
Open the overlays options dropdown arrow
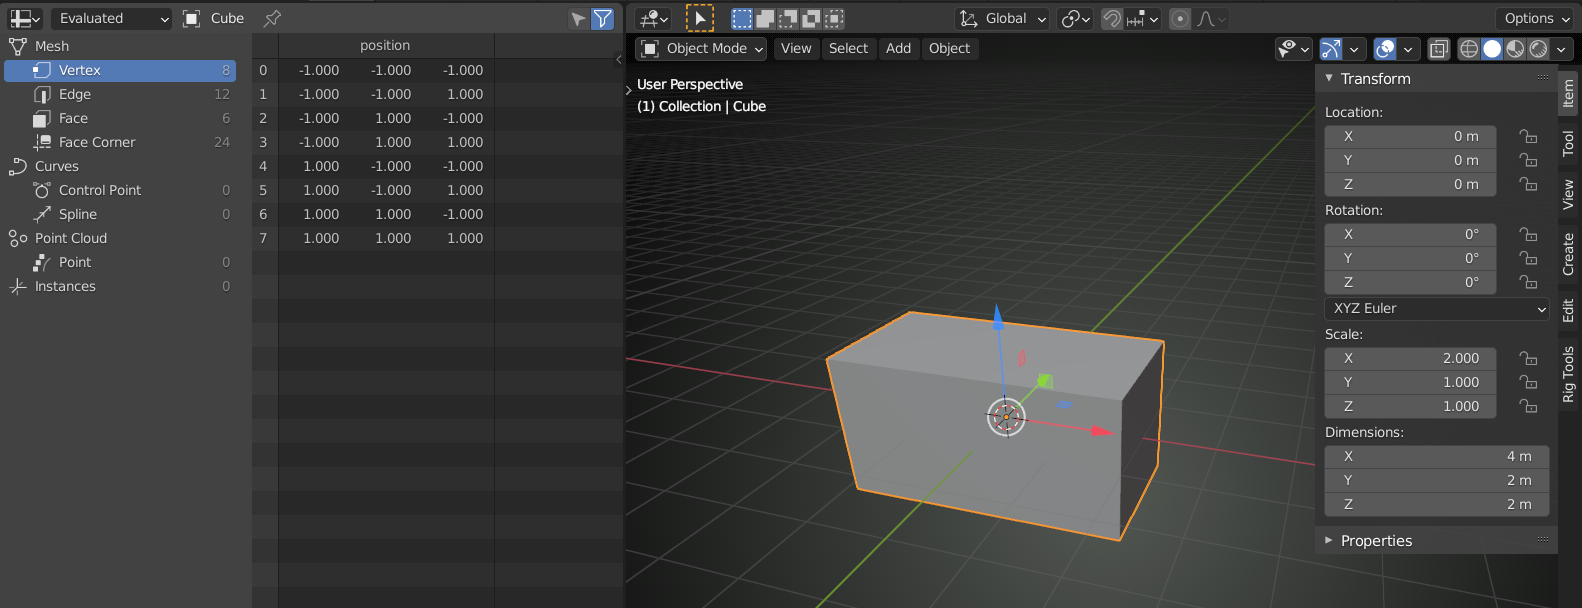(1408, 48)
